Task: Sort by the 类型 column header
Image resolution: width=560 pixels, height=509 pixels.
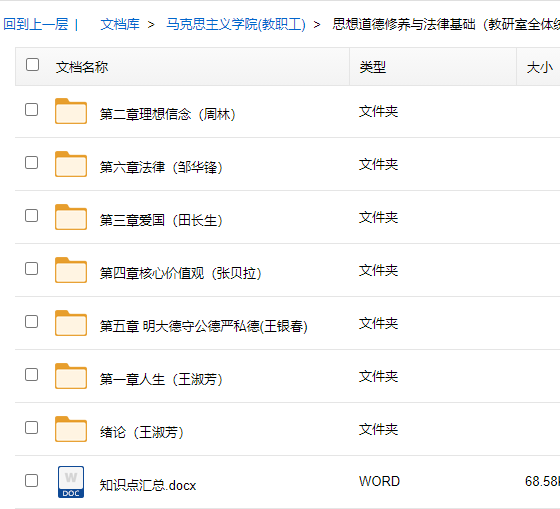Action: [x=372, y=67]
